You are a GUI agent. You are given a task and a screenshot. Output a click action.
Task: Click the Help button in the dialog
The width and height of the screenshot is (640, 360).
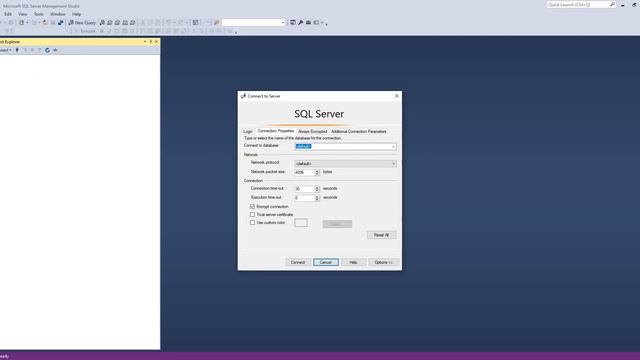[x=353, y=262]
